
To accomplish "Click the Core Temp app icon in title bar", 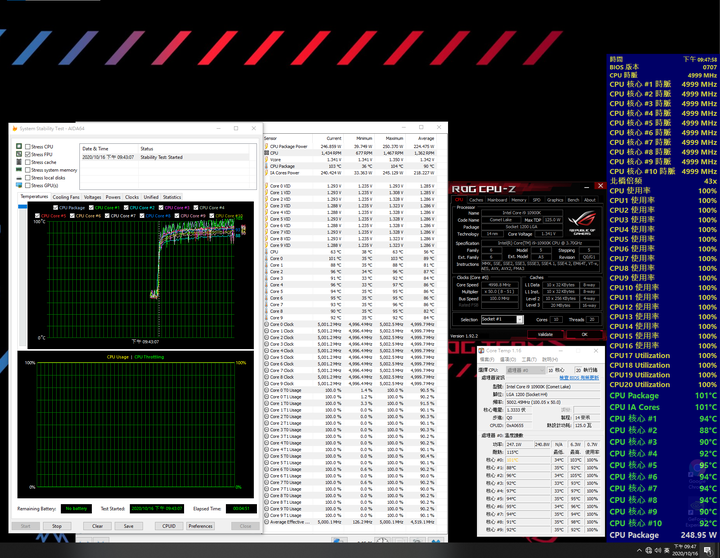I will tap(482, 350).
